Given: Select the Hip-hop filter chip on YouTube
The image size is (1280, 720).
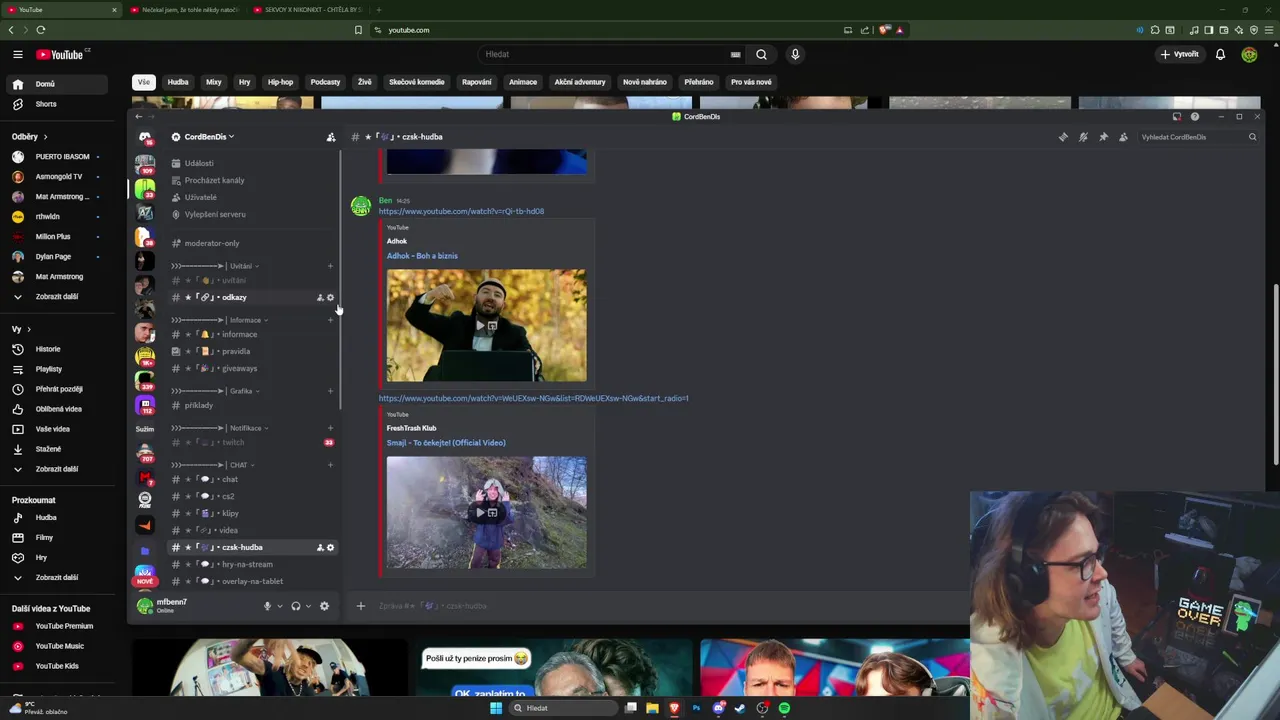Looking at the screenshot, I should tap(280, 82).
